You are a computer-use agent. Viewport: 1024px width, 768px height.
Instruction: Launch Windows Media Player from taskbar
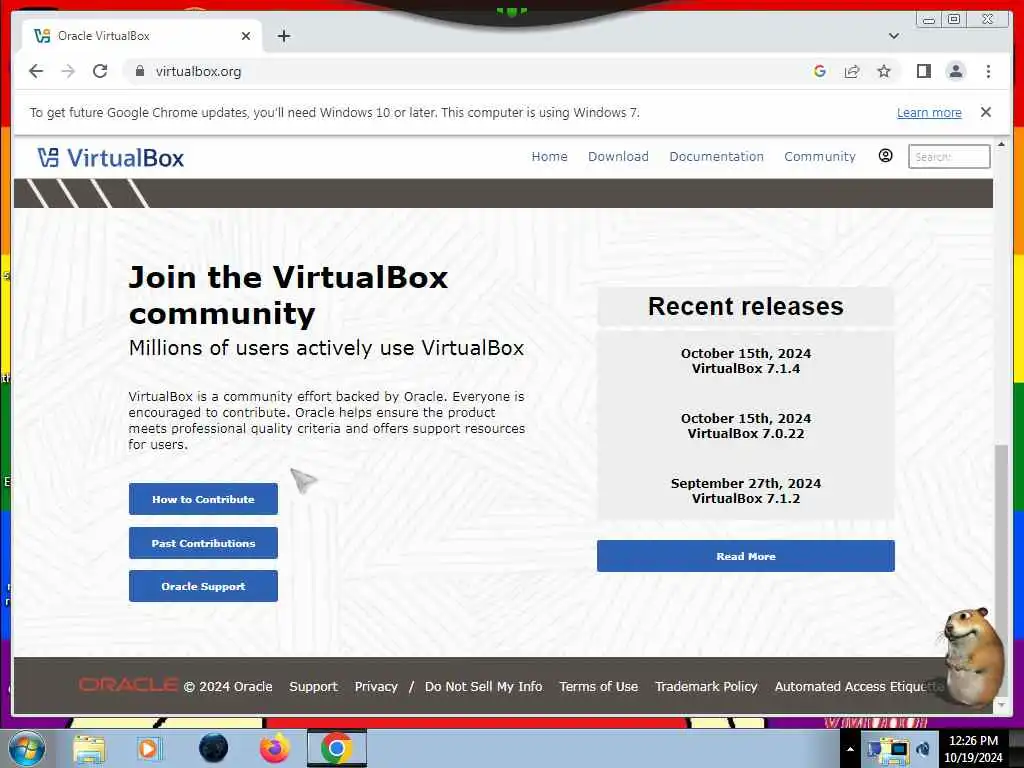coord(150,748)
